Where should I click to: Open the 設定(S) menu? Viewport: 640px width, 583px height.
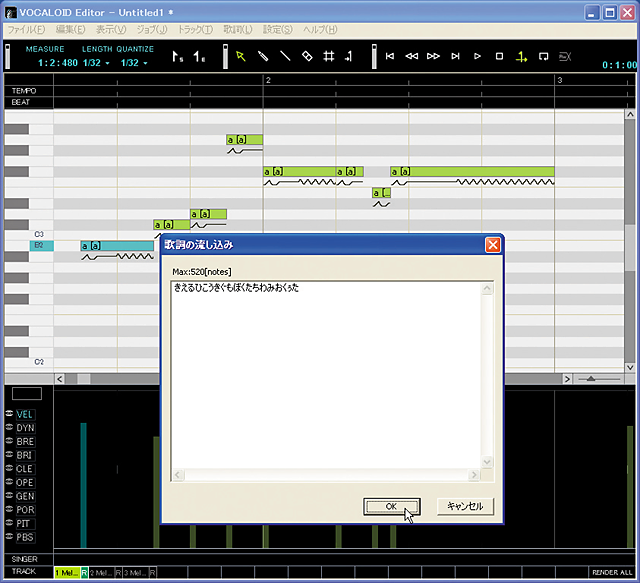pos(278,29)
